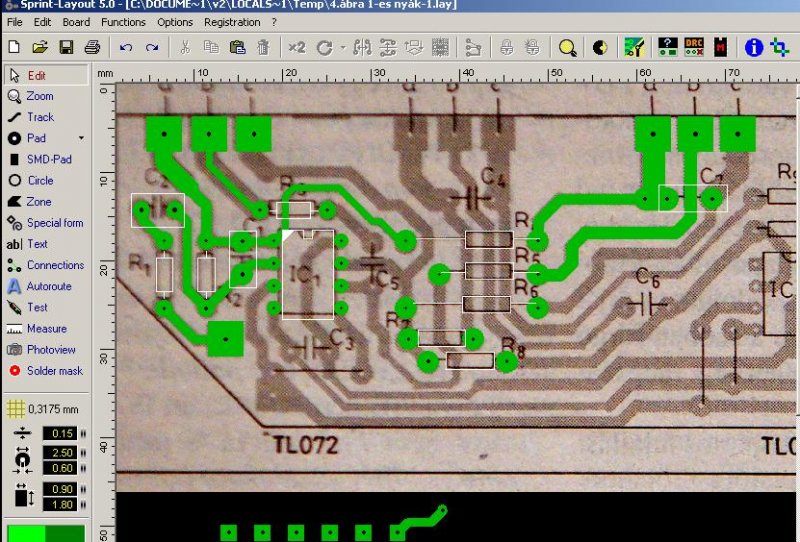Click the 0,3175 mm grid size setting
Viewport: 800px width, 542px height.
(x=44, y=409)
